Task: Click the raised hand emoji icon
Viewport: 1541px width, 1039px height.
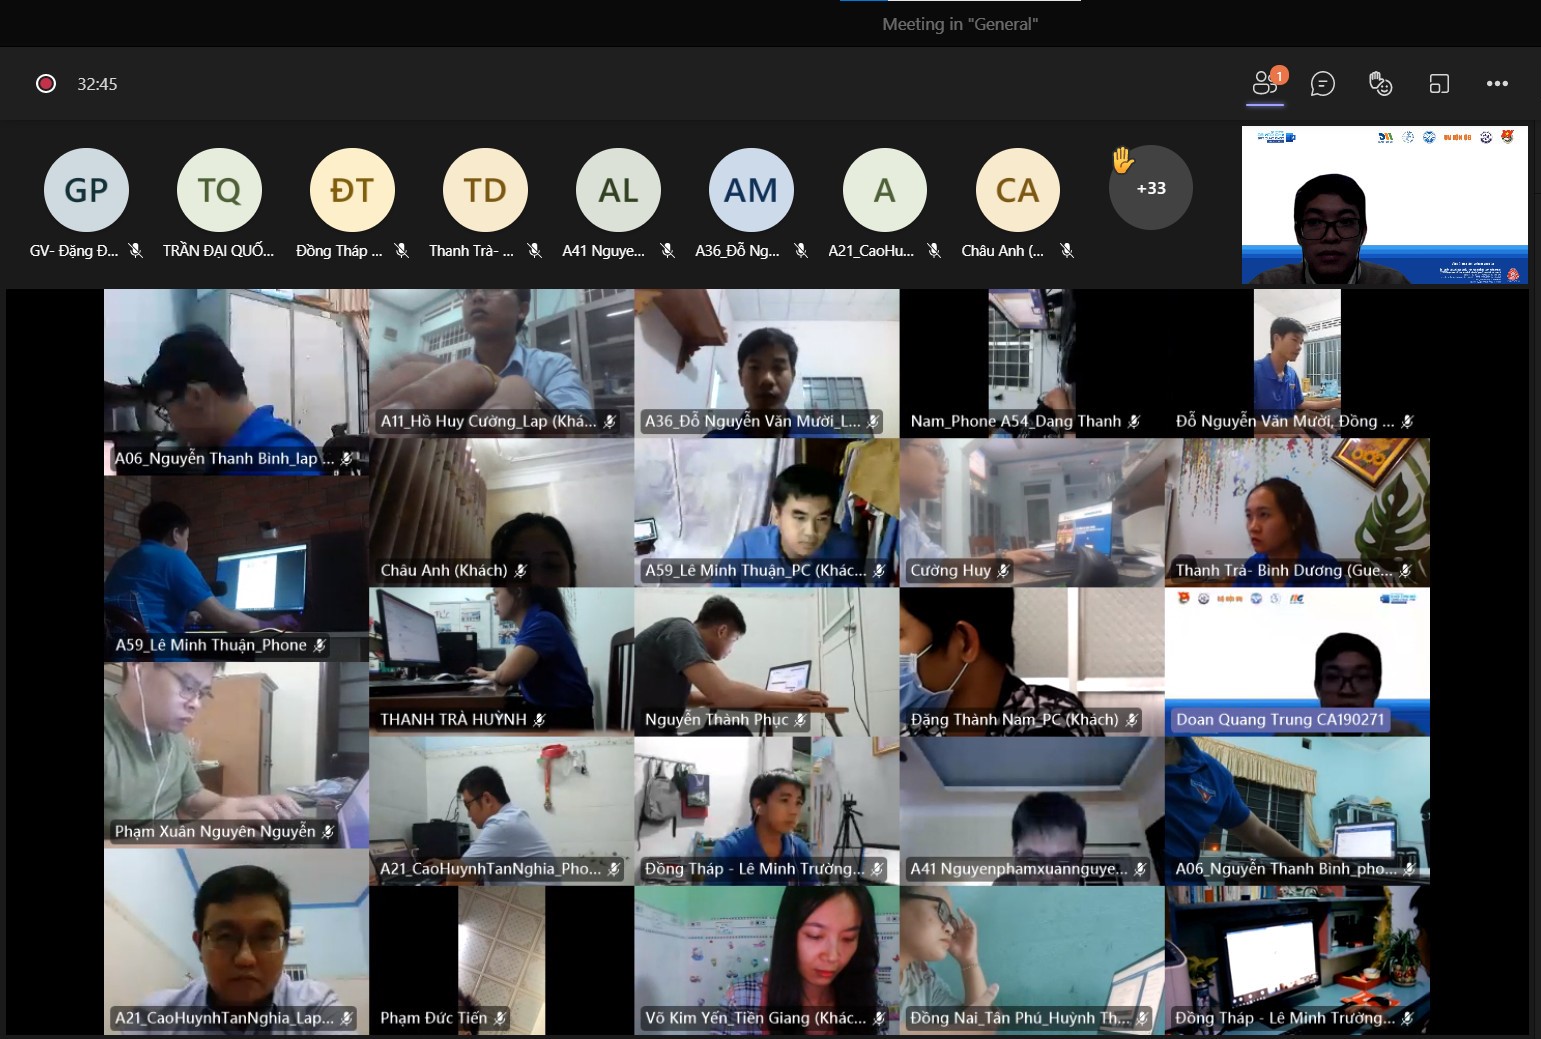Action: [x=1122, y=159]
